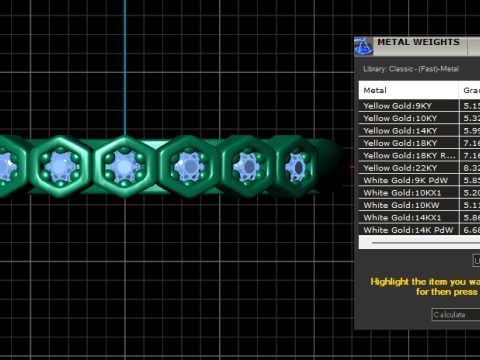Click the Calculate button
This screenshot has width=480, height=360.
tap(456, 315)
